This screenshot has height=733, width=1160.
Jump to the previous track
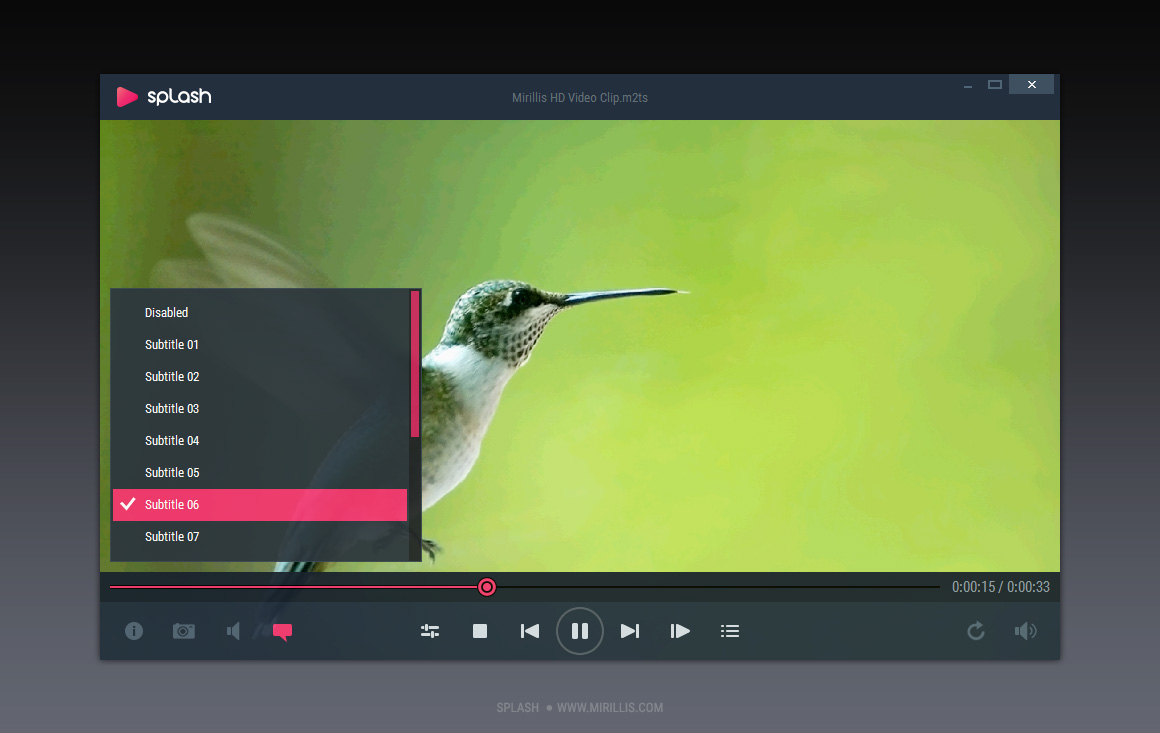(530, 631)
